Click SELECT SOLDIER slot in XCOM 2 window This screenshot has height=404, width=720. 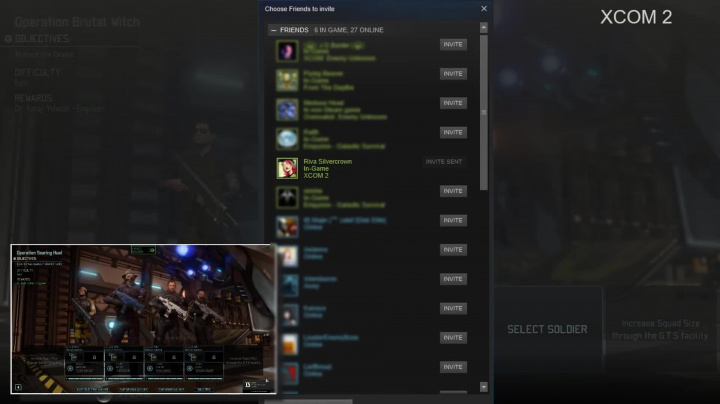[547, 329]
